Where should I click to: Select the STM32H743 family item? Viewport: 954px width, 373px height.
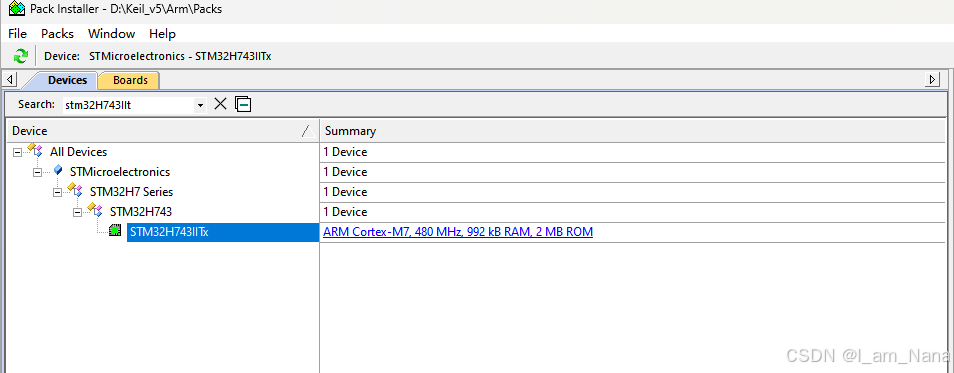pyautogui.click(x=141, y=212)
